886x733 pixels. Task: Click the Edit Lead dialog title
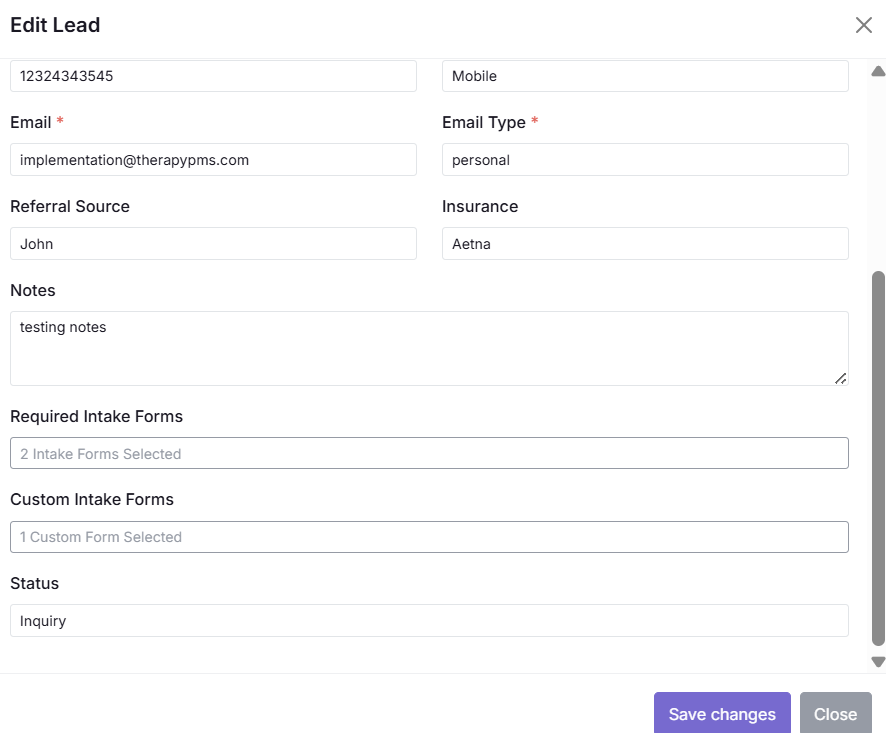click(55, 25)
